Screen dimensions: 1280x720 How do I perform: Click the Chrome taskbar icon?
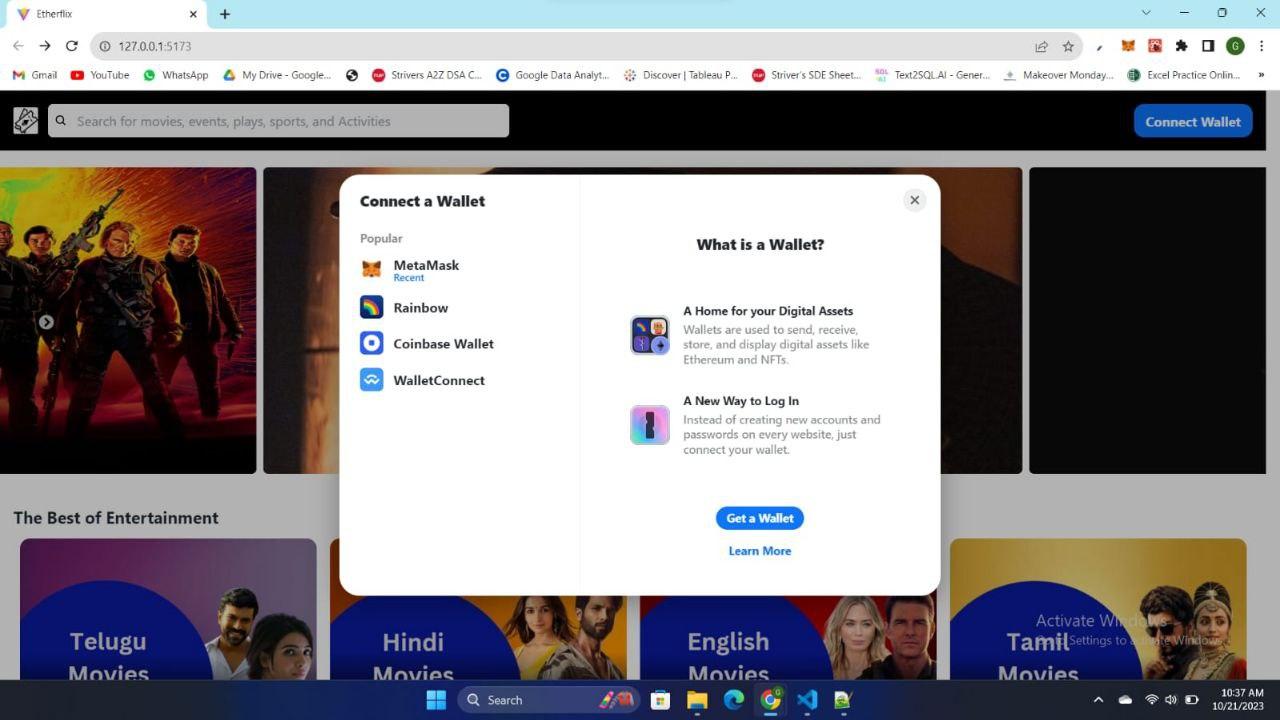(x=771, y=700)
